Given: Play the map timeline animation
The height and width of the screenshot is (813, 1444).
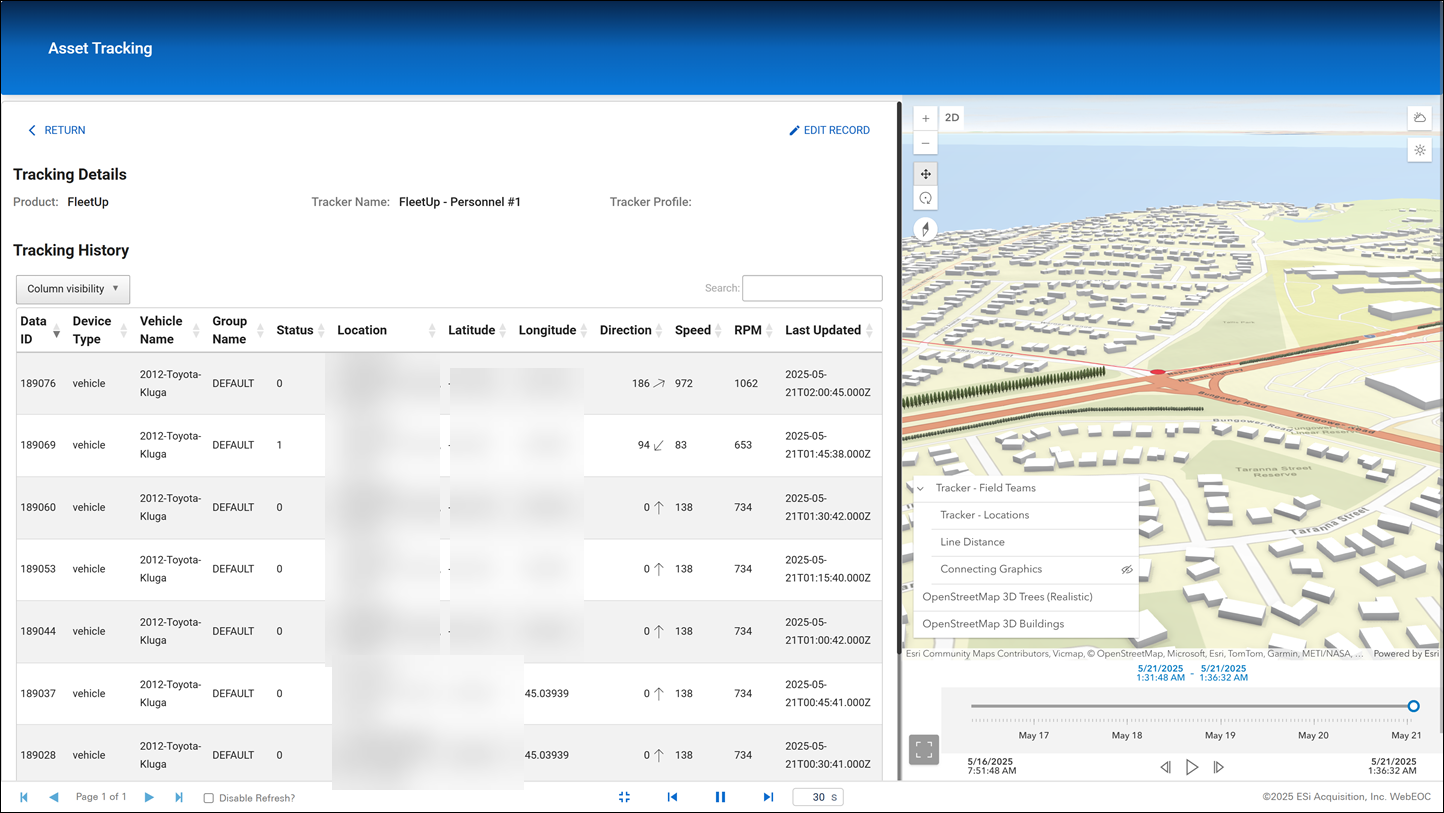Looking at the screenshot, I should (x=1192, y=767).
